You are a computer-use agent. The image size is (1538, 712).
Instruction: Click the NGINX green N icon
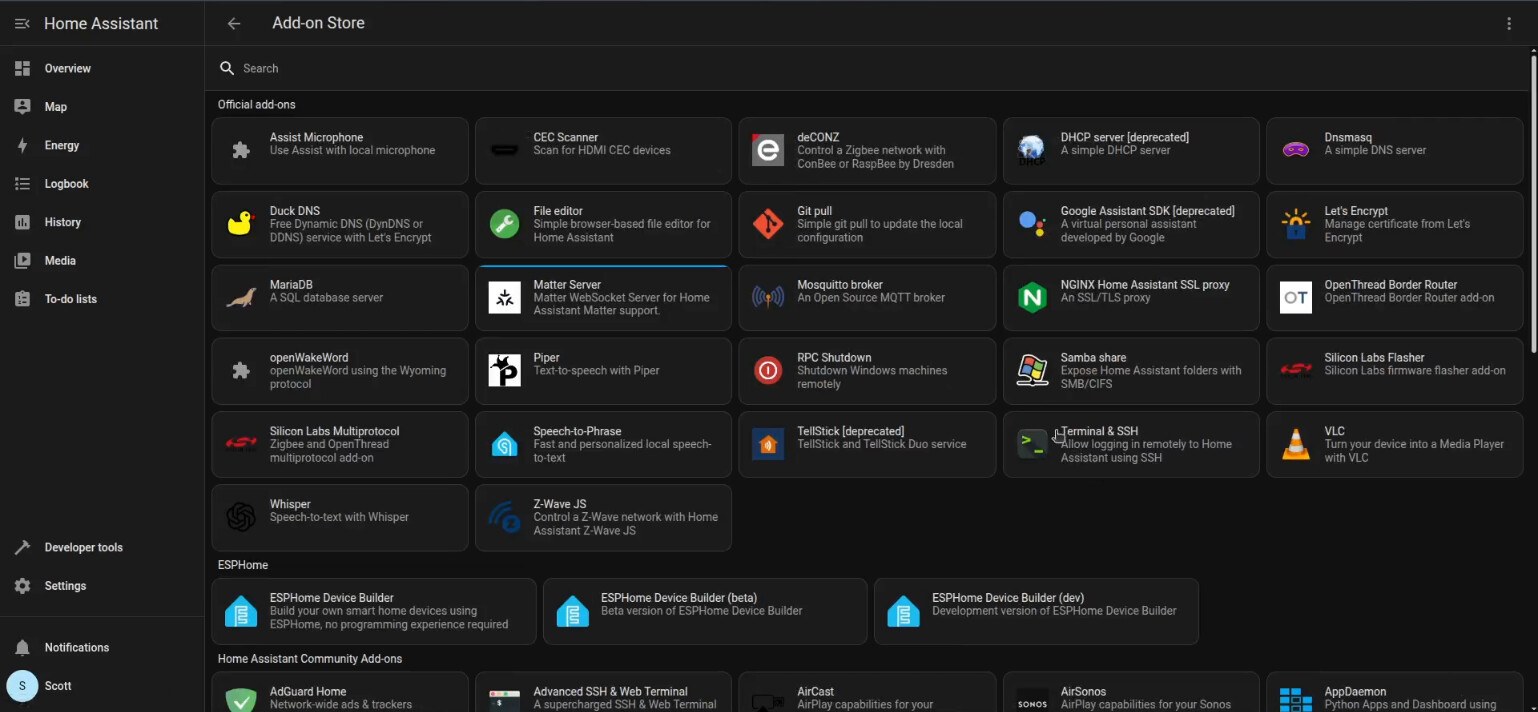pyautogui.click(x=1032, y=298)
